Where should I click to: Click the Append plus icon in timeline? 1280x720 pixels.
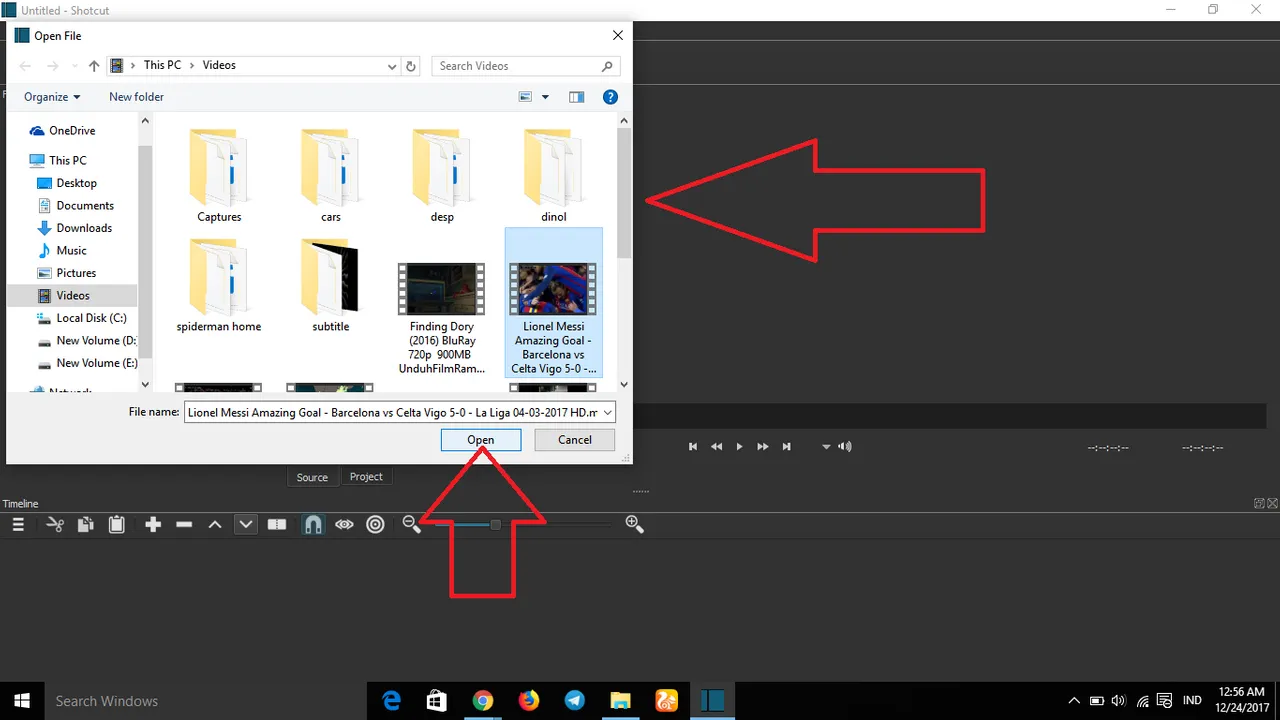pyautogui.click(x=153, y=524)
